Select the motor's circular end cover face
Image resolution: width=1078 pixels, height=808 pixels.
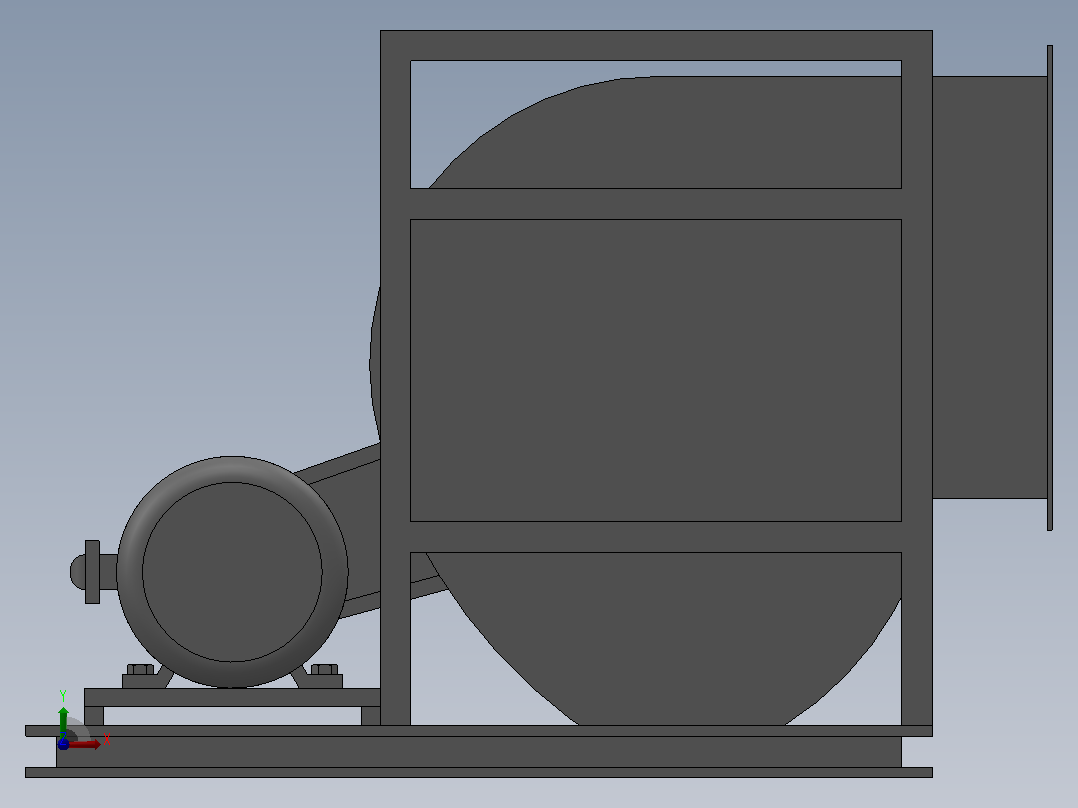click(232, 571)
